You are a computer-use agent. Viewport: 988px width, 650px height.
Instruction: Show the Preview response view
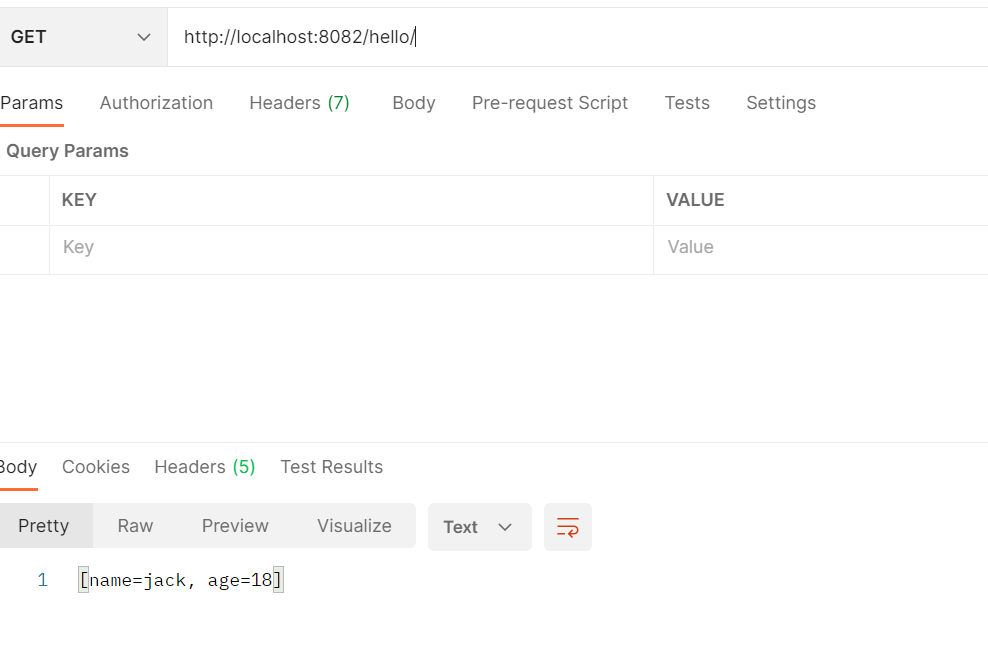(x=235, y=526)
